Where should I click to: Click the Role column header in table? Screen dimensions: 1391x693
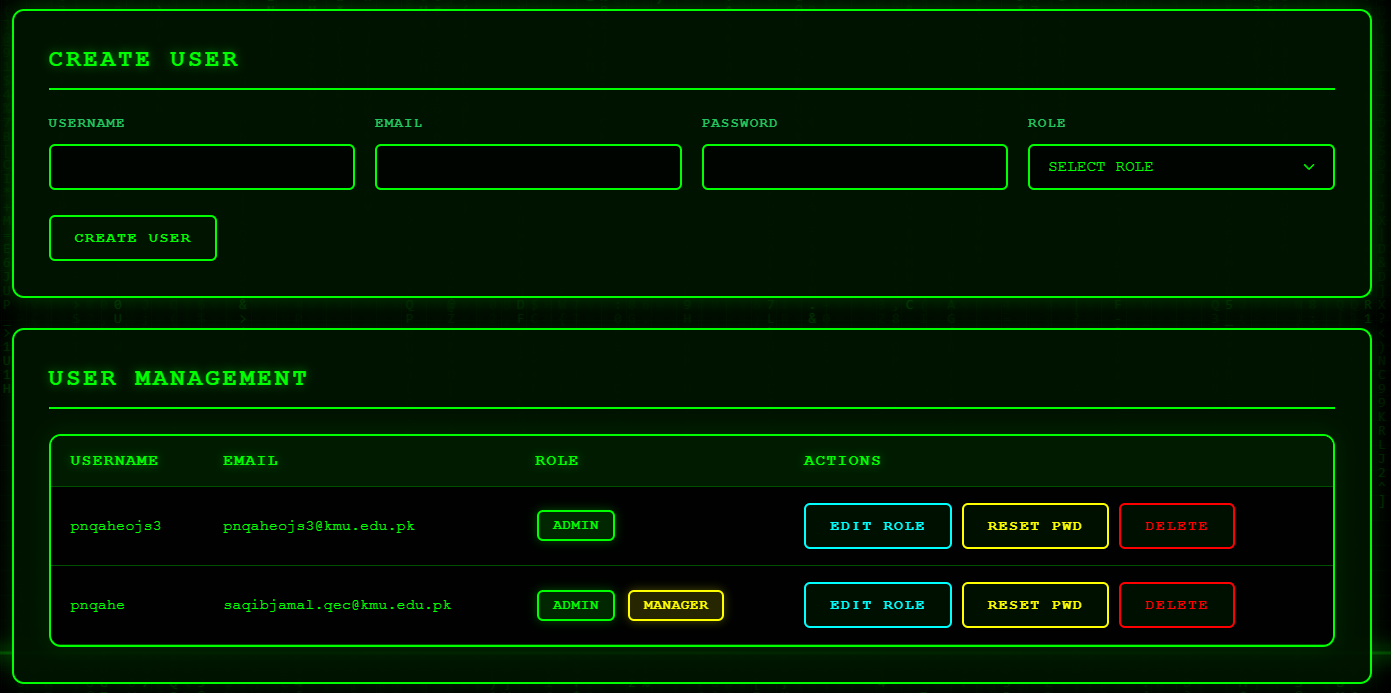pyautogui.click(x=556, y=461)
